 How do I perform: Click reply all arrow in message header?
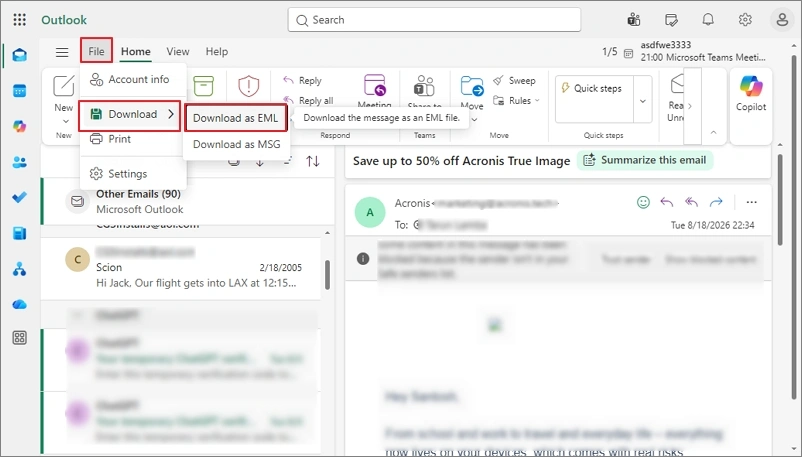(692, 202)
